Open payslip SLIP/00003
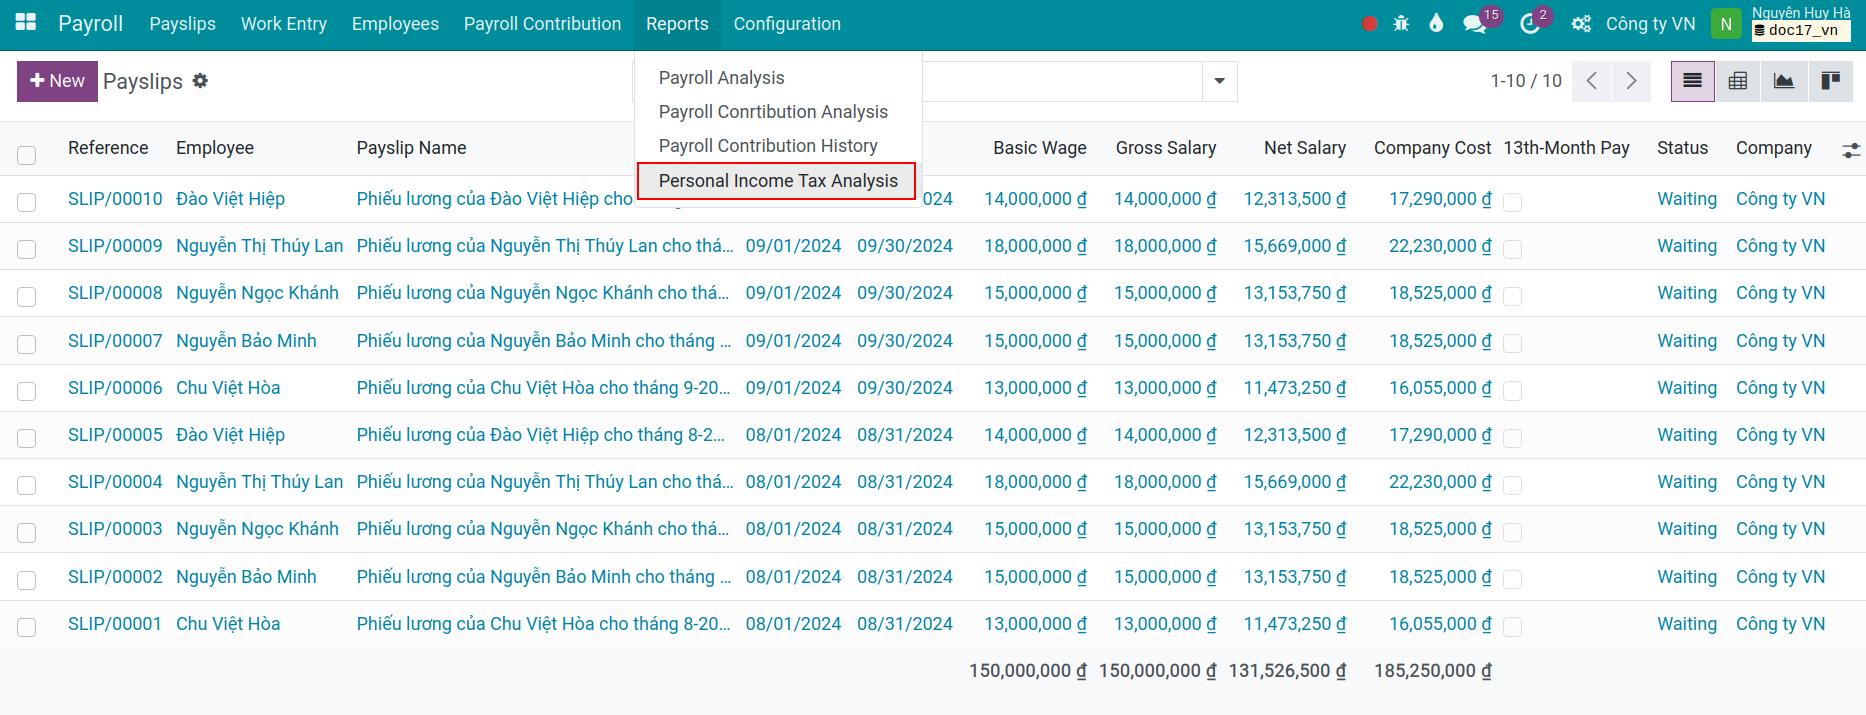This screenshot has width=1866, height=715. 115,529
